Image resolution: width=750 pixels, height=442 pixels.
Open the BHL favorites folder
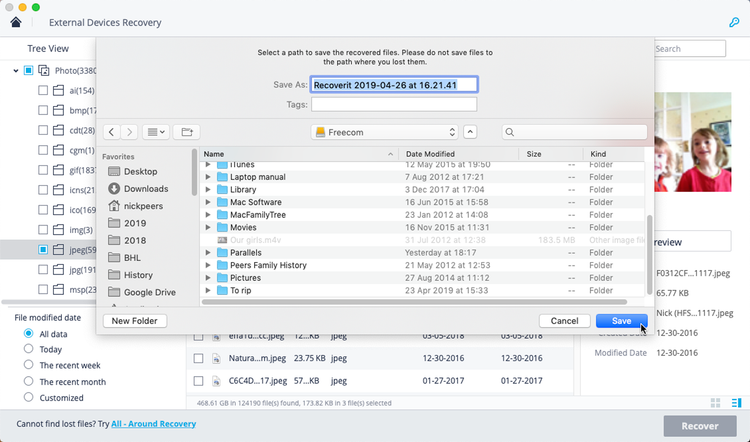click(124, 257)
